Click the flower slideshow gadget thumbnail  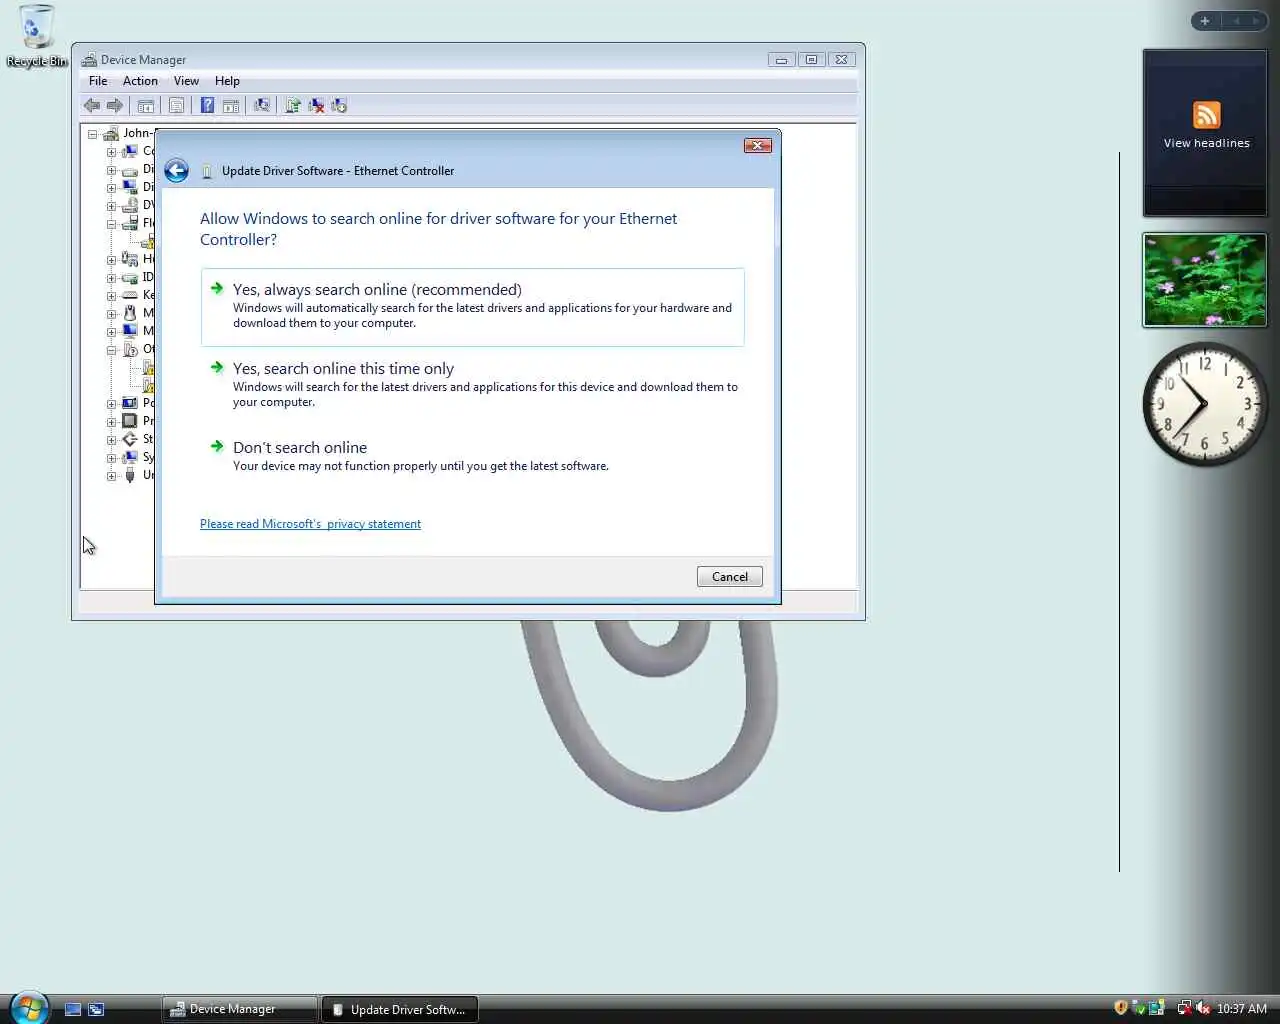(1205, 280)
